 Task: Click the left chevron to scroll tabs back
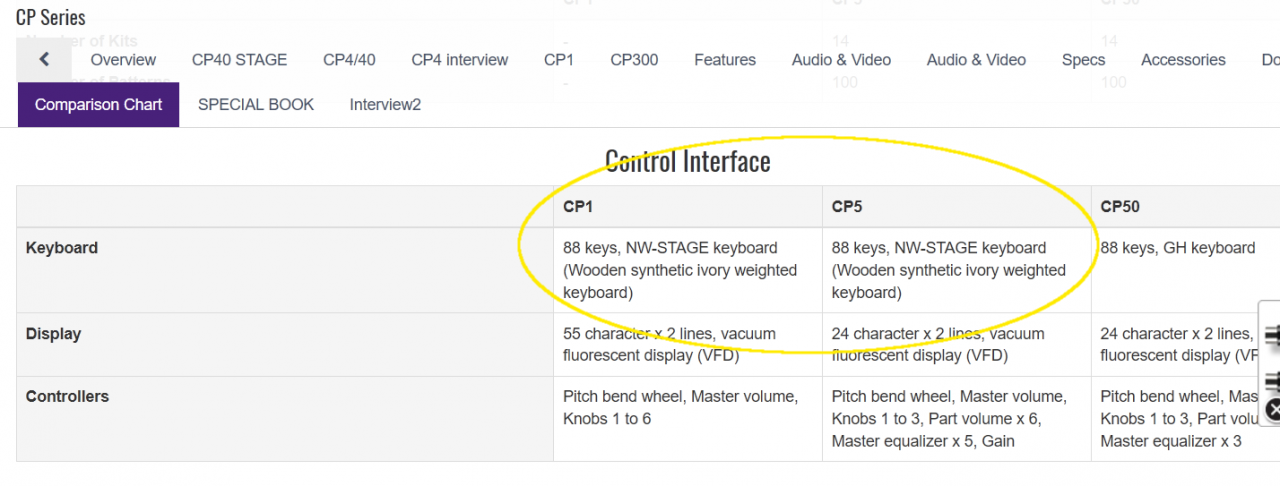(44, 60)
